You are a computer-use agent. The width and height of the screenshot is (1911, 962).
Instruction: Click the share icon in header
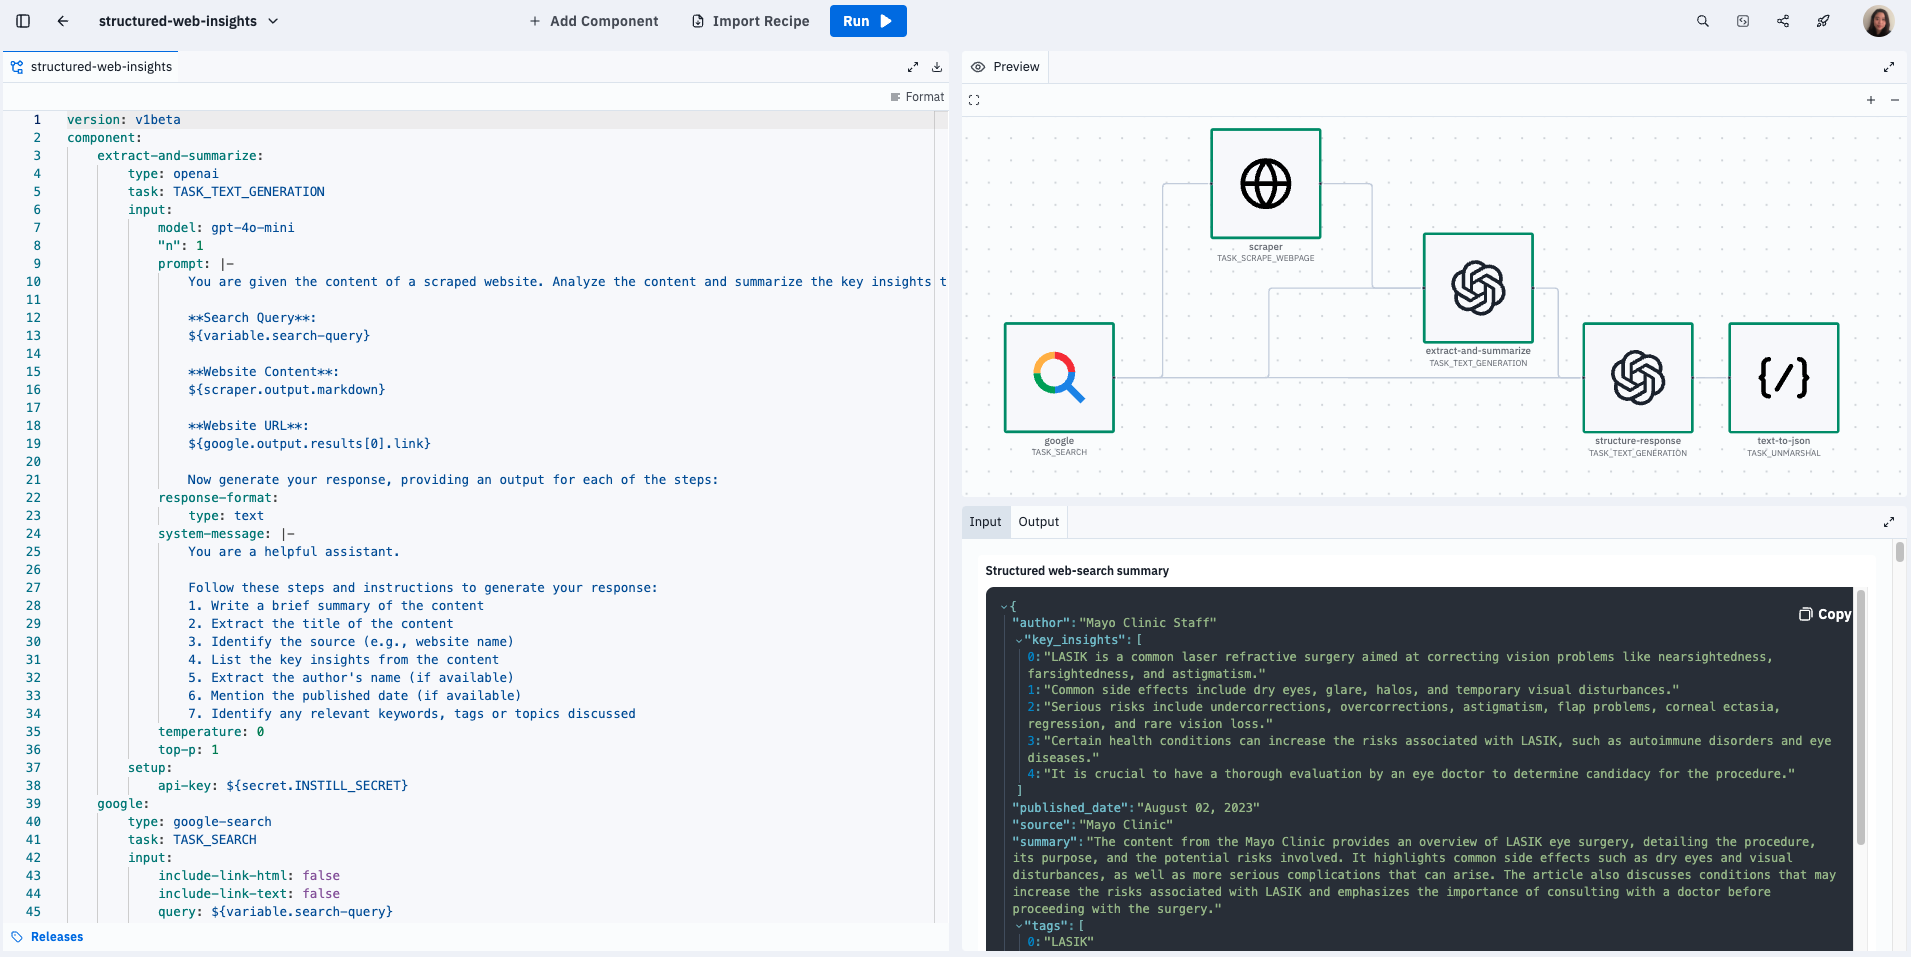click(1783, 21)
